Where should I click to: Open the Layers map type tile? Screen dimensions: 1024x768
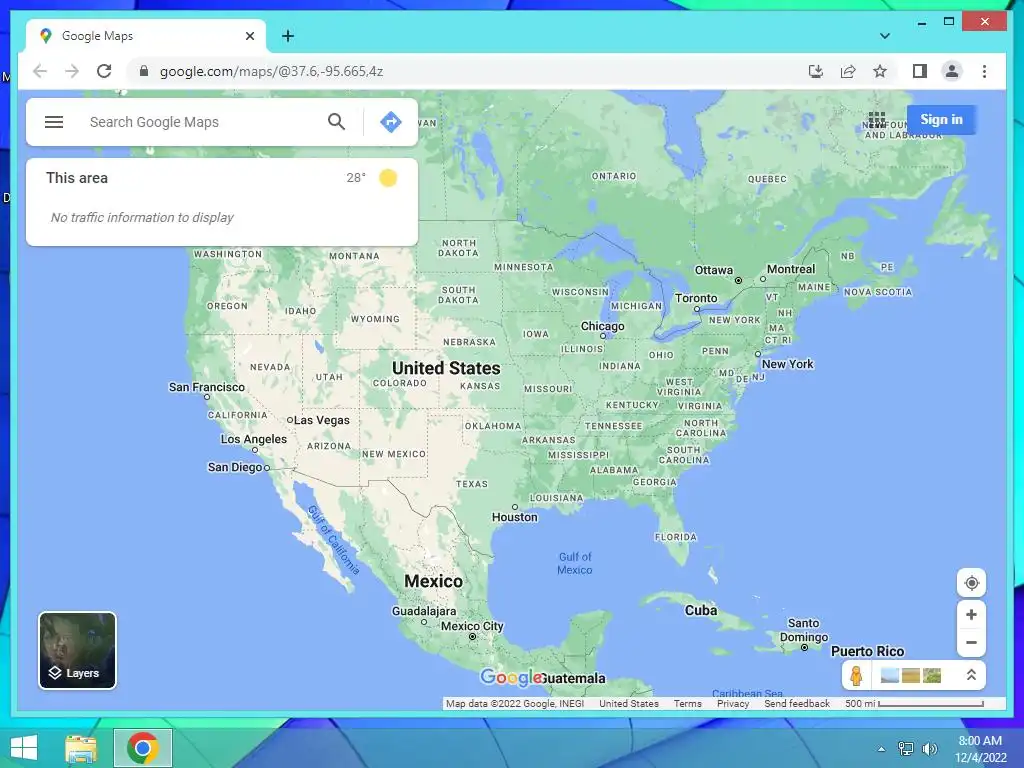point(77,650)
